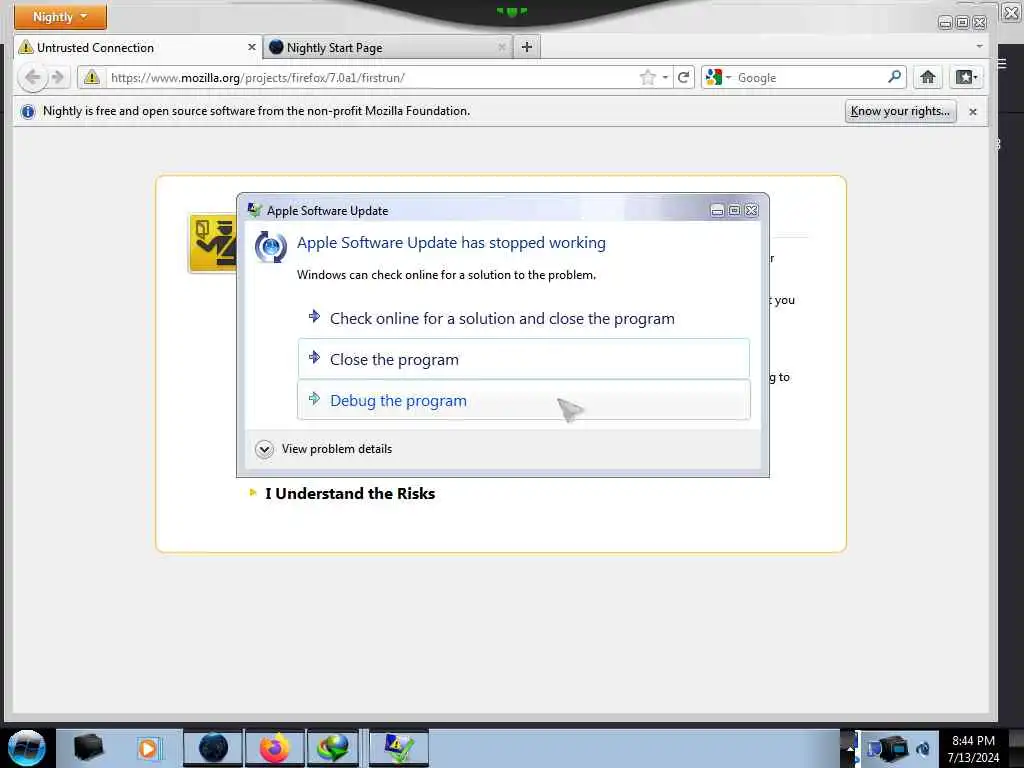The image size is (1024, 768).
Task: Click Apple Software Update title bar icon
Action: pyautogui.click(x=255, y=210)
